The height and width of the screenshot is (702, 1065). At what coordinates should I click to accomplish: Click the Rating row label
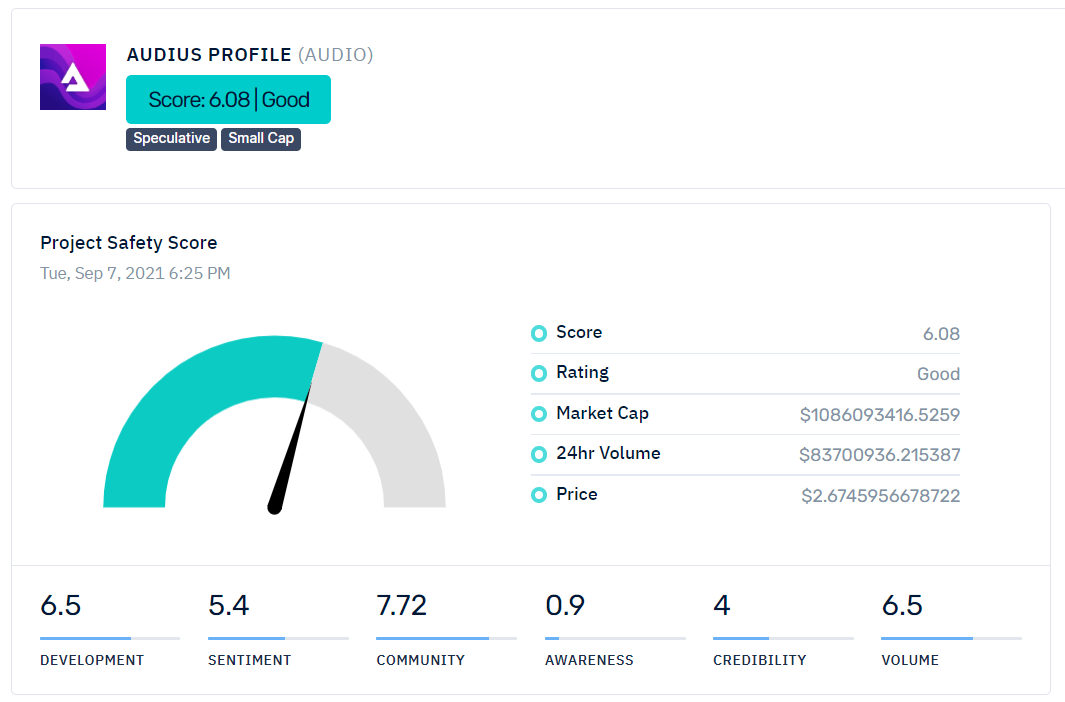coord(582,373)
